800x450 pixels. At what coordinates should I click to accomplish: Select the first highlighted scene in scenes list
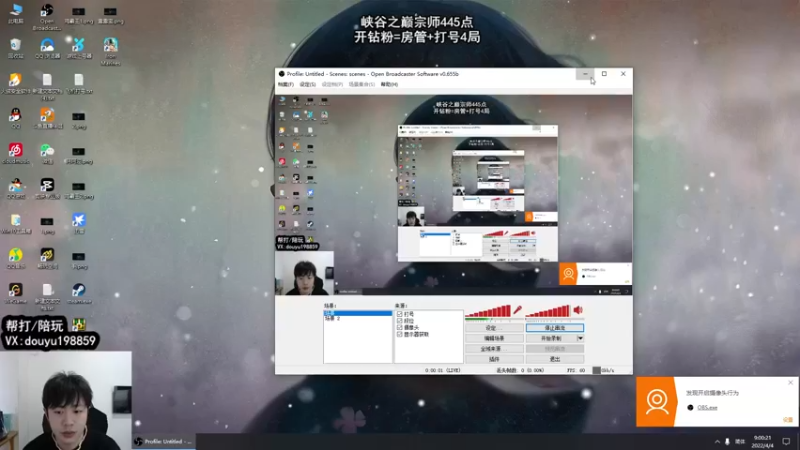pyautogui.click(x=358, y=313)
